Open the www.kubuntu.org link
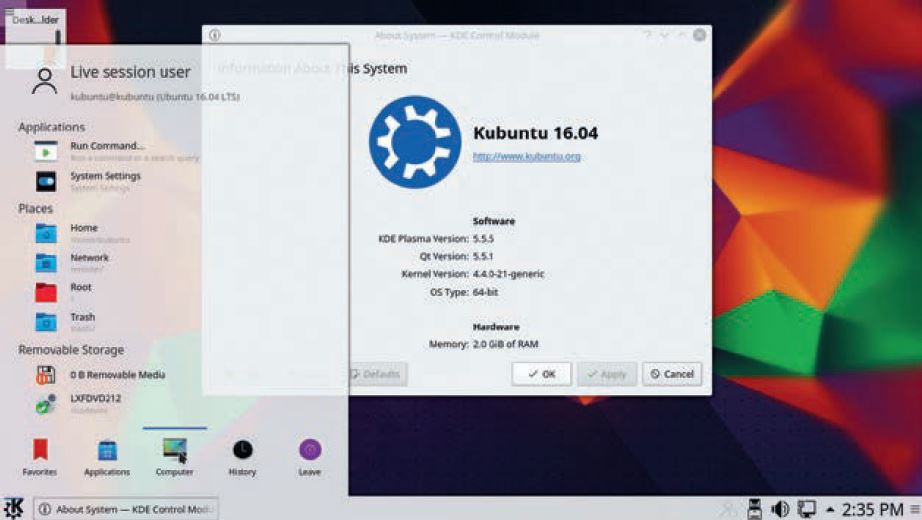Image resolution: width=922 pixels, height=520 pixels. [x=527, y=156]
